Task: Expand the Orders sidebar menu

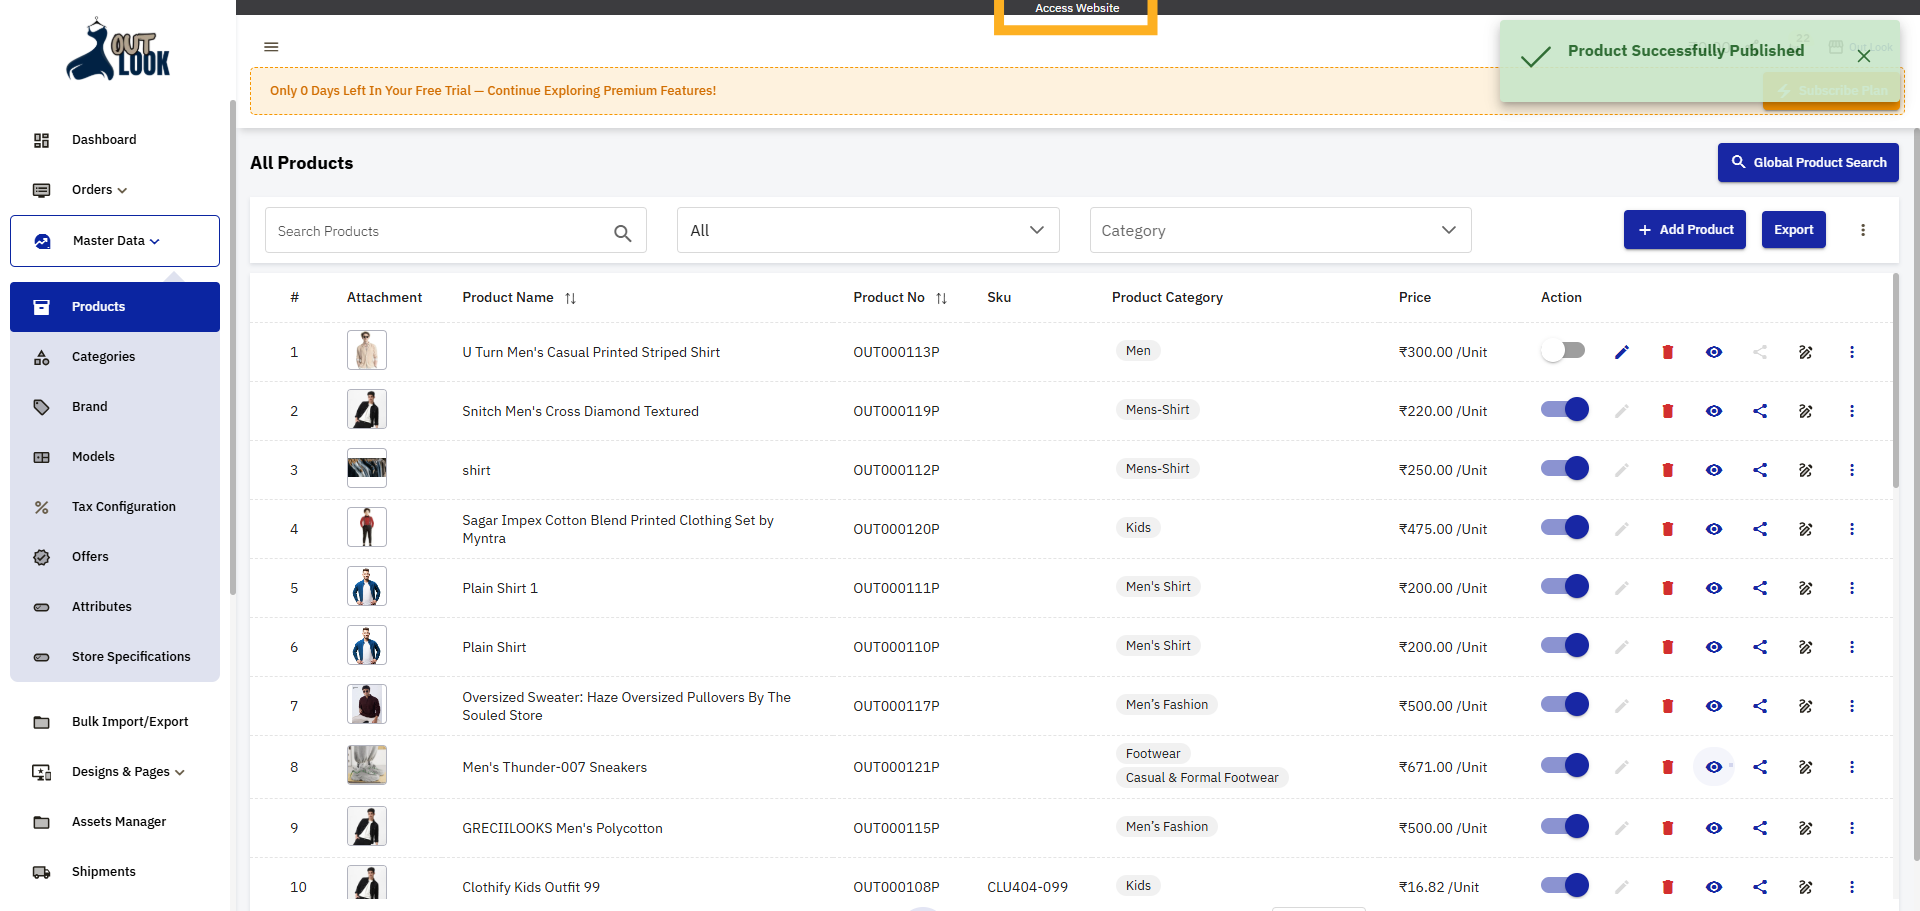Action: pyautogui.click(x=99, y=190)
